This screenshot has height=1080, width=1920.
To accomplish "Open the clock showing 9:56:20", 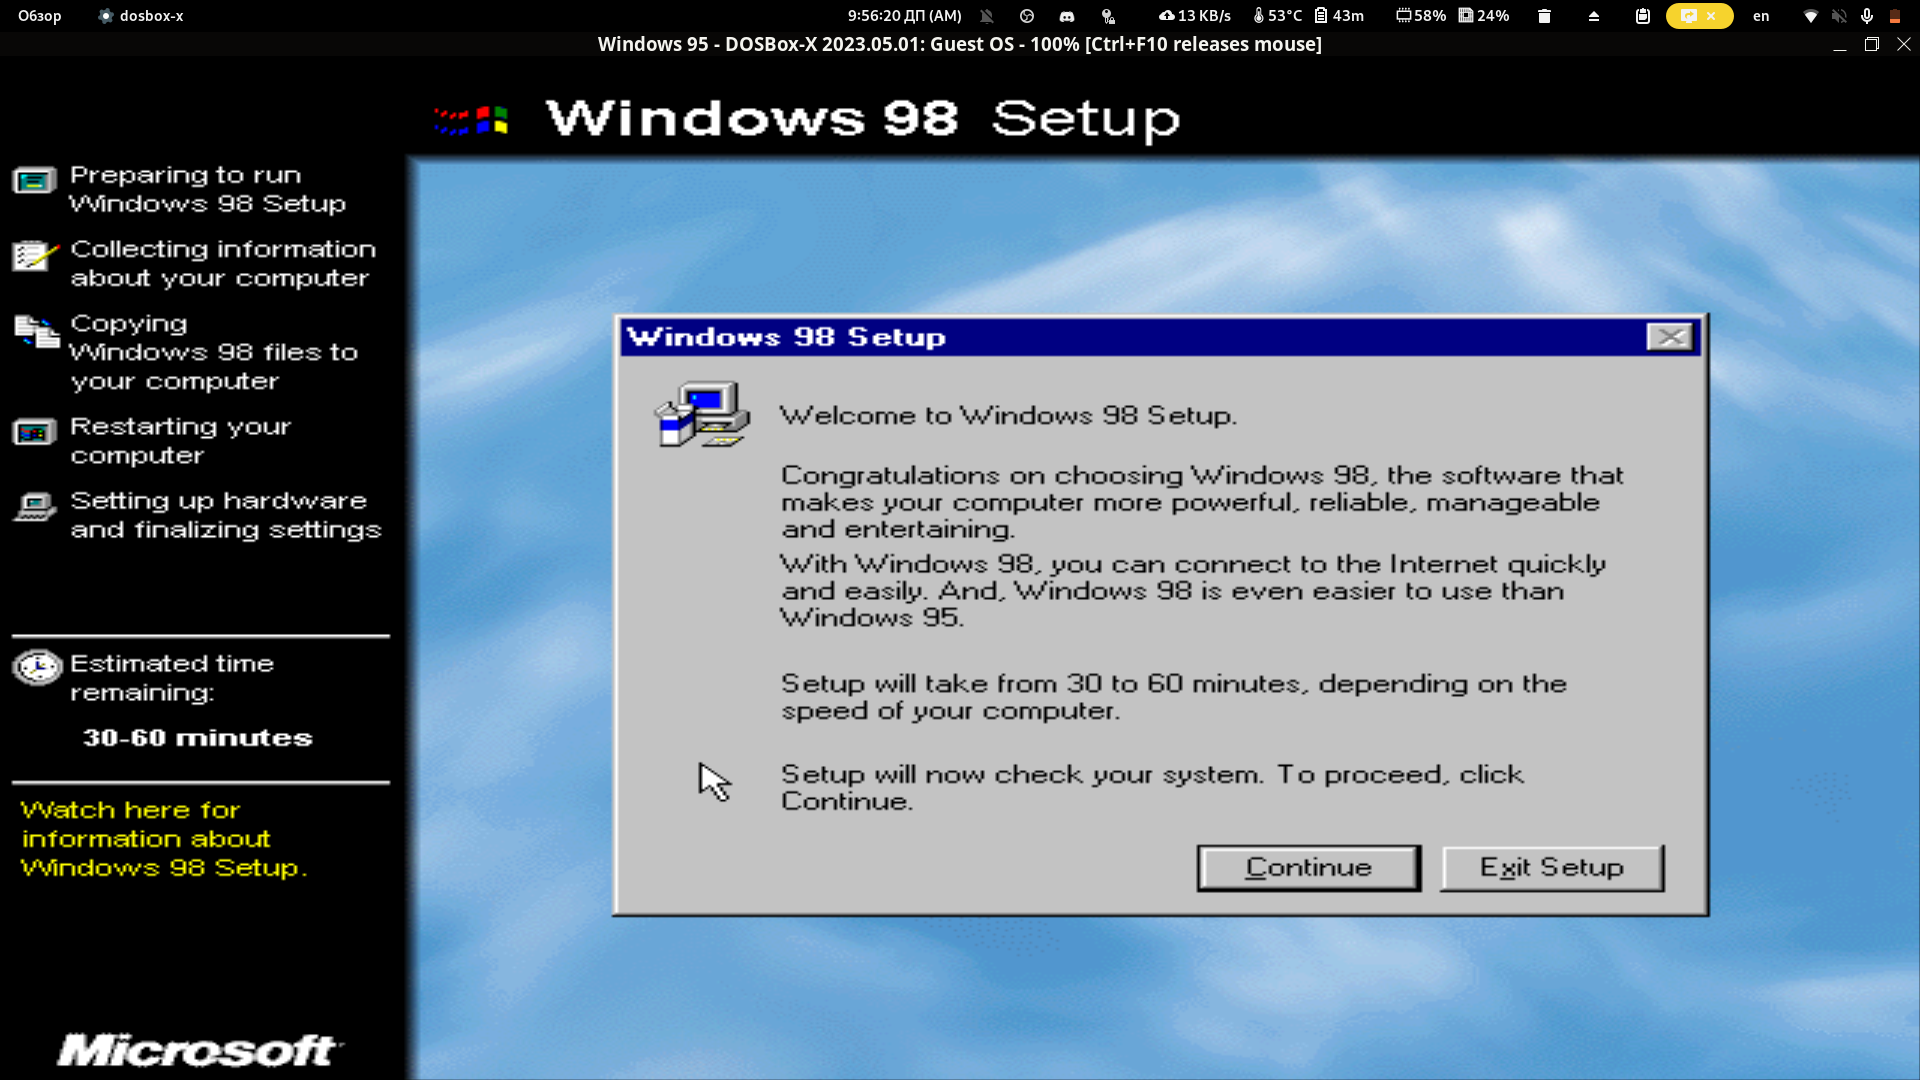I will [x=904, y=16].
